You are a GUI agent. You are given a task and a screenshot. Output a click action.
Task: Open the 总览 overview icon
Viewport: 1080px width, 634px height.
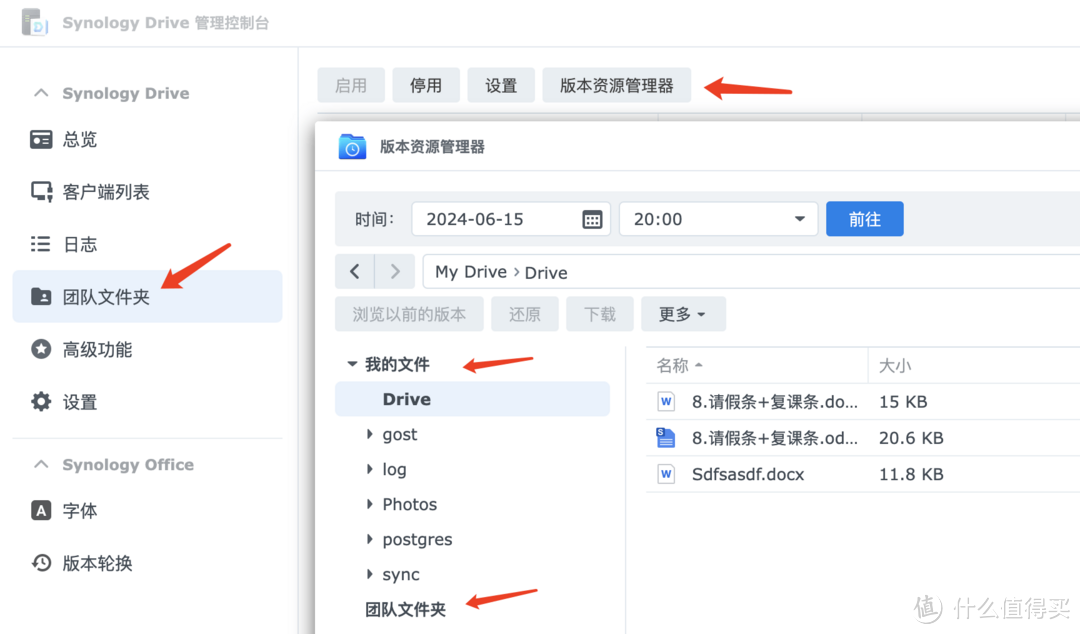[41, 139]
